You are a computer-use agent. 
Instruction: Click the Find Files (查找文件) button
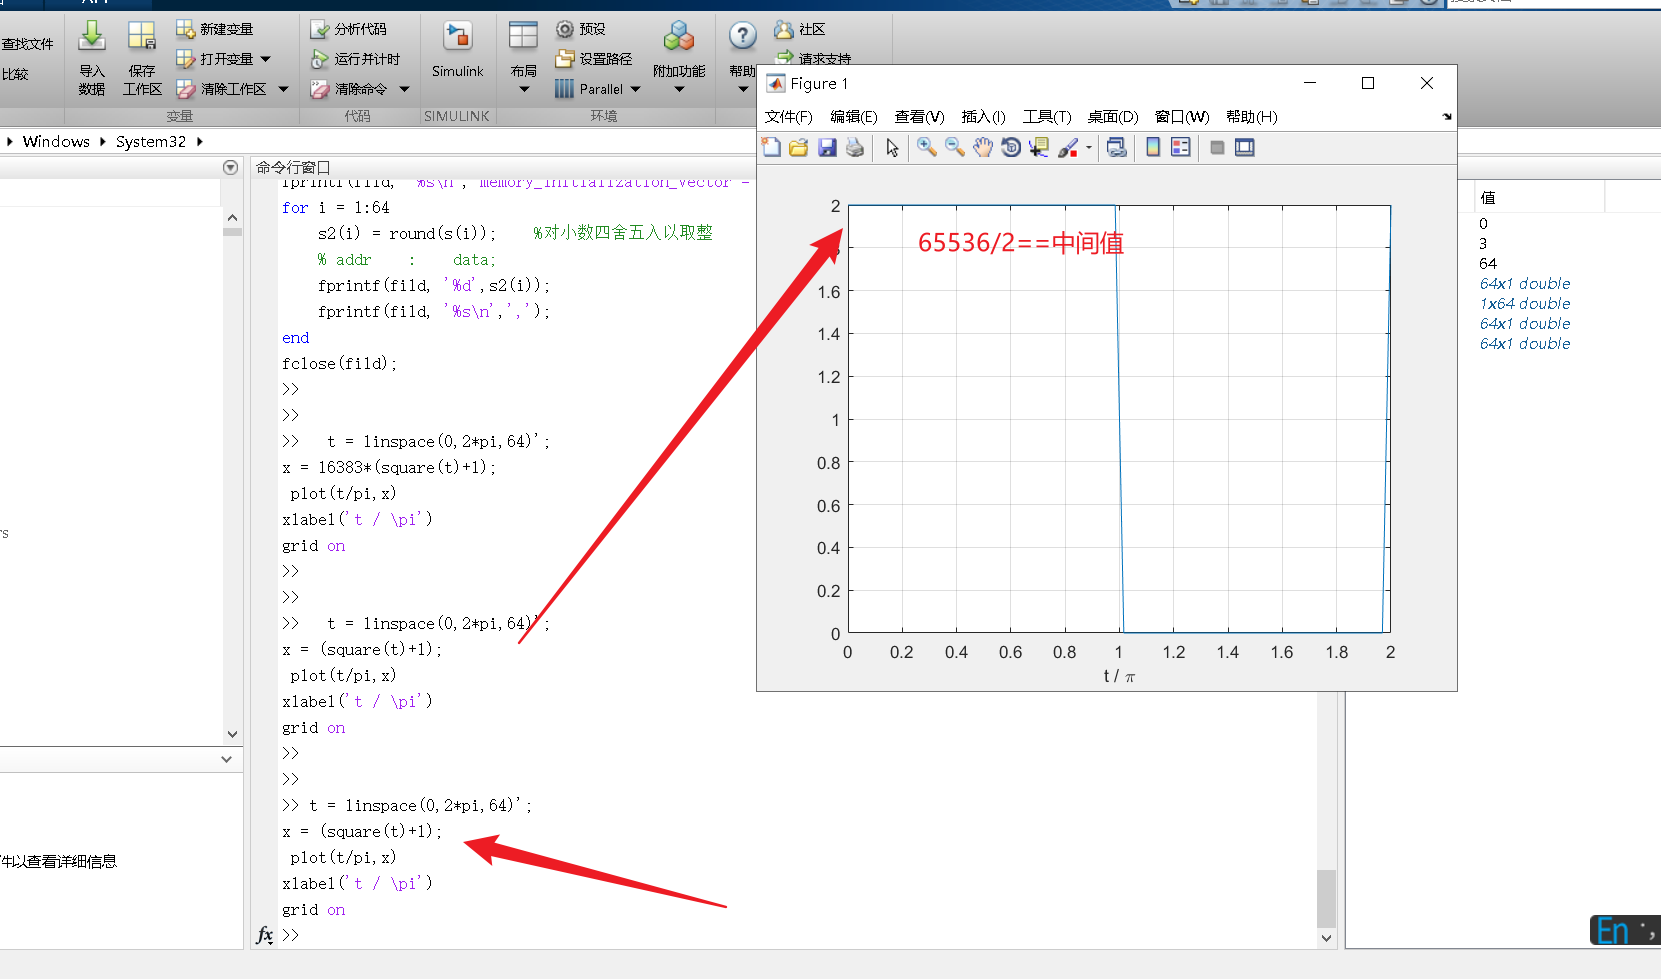(x=27, y=44)
